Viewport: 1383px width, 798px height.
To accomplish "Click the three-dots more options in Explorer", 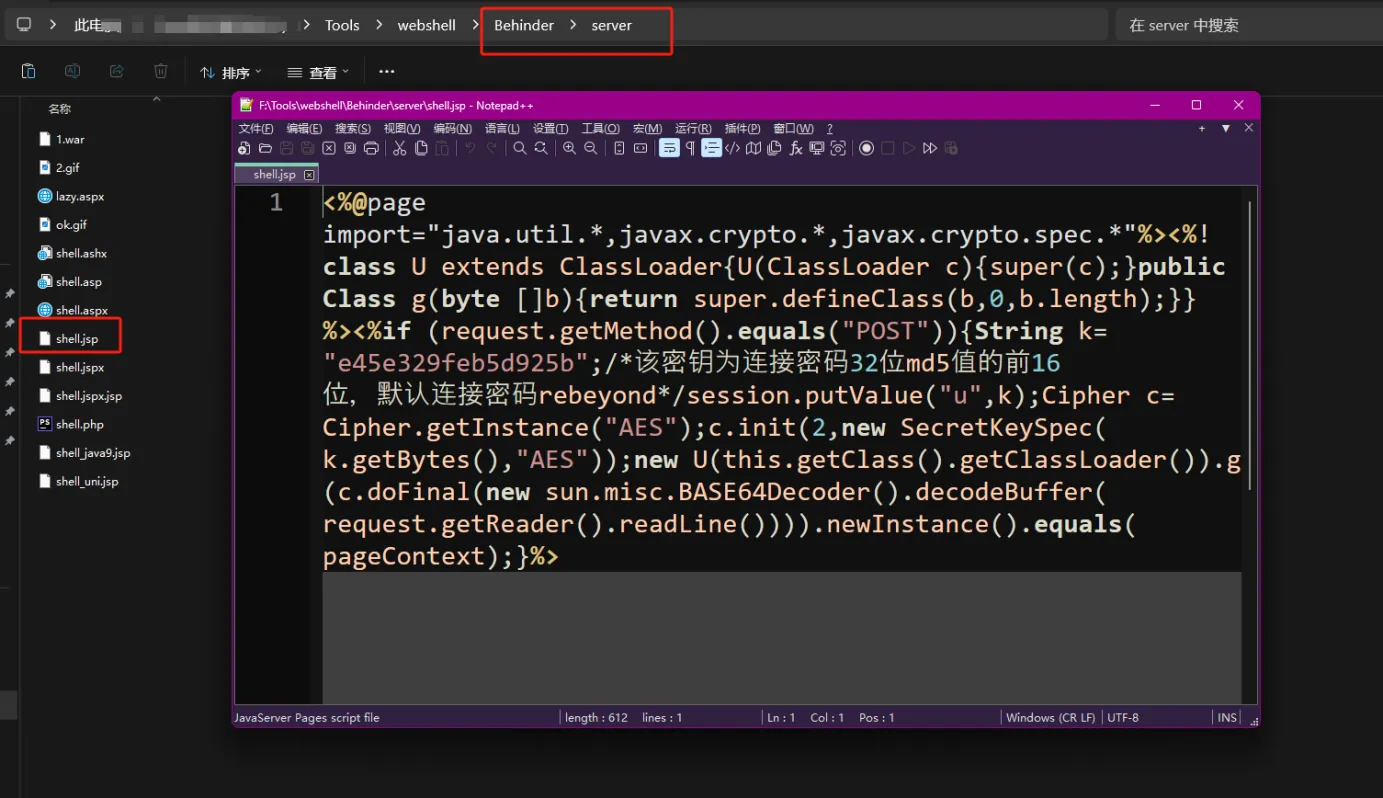I will click(x=387, y=72).
